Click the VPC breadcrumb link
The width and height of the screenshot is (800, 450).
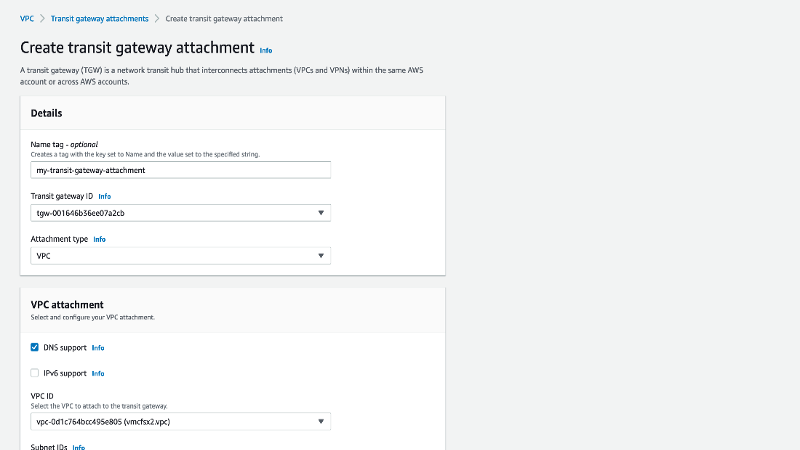coord(26,18)
